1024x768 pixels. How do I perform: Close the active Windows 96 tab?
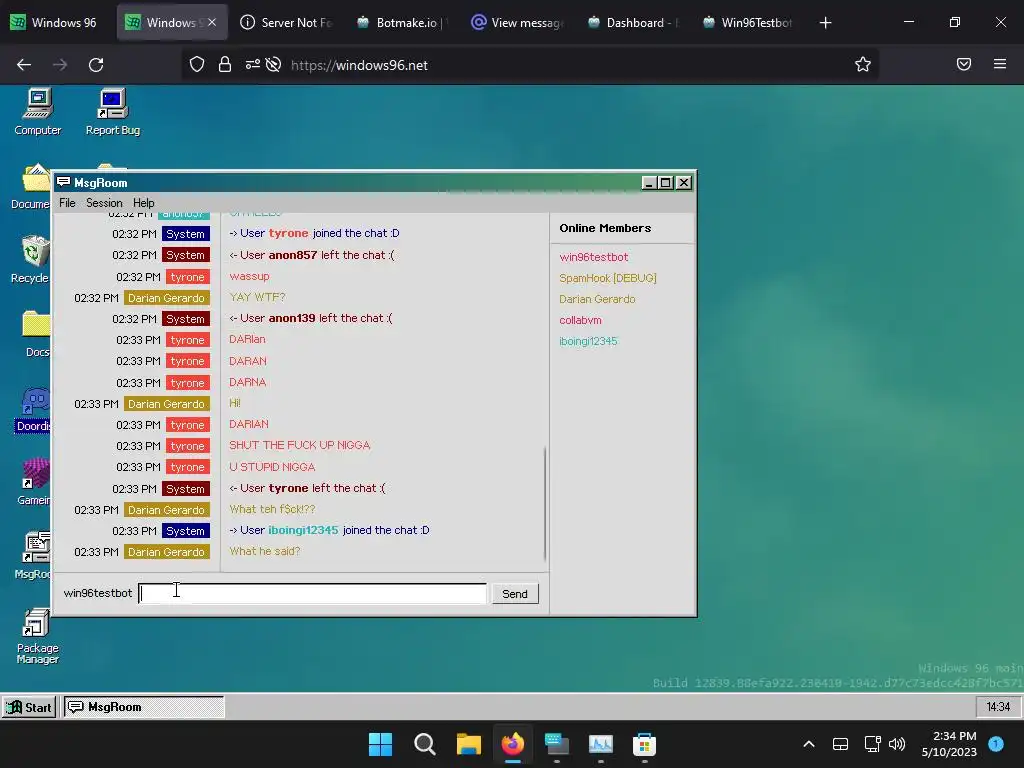pos(212,23)
